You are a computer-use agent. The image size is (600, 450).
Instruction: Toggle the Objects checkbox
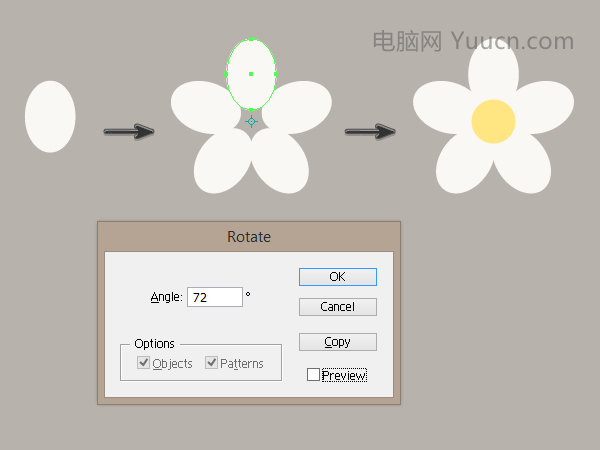click(x=143, y=362)
